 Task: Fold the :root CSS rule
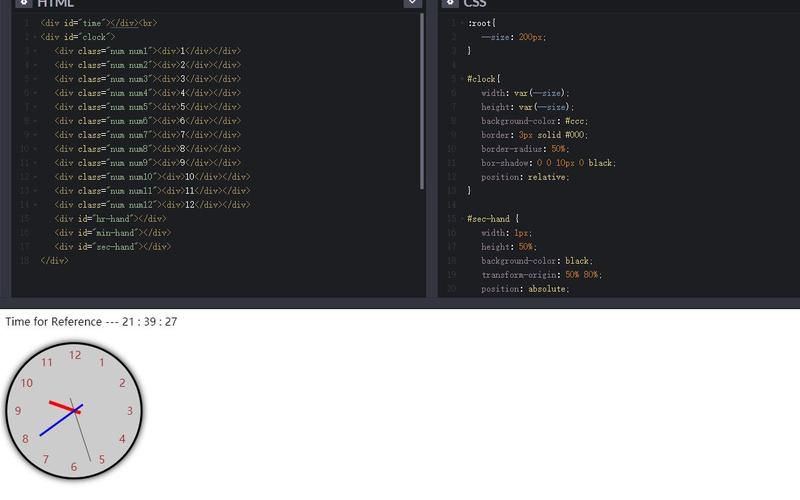(x=461, y=23)
